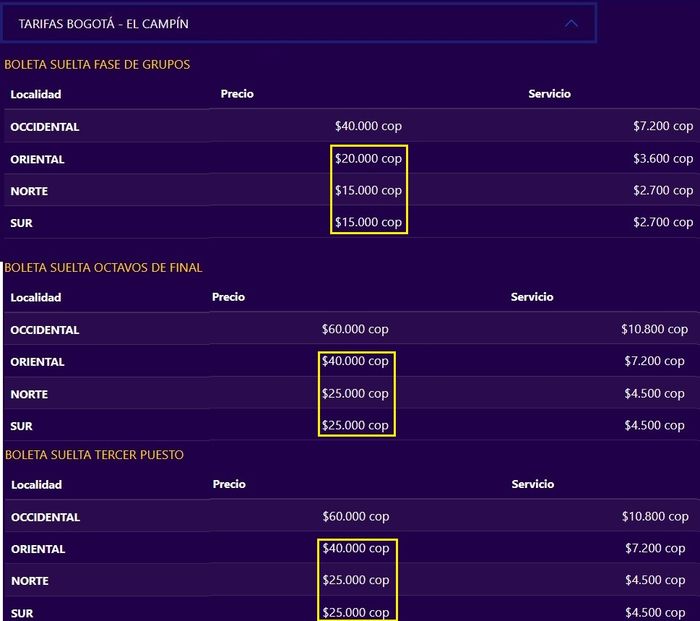The width and height of the screenshot is (700, 621).
Task: Click Servicio column header in Tercer Puesto table
Action: [532, 484]
